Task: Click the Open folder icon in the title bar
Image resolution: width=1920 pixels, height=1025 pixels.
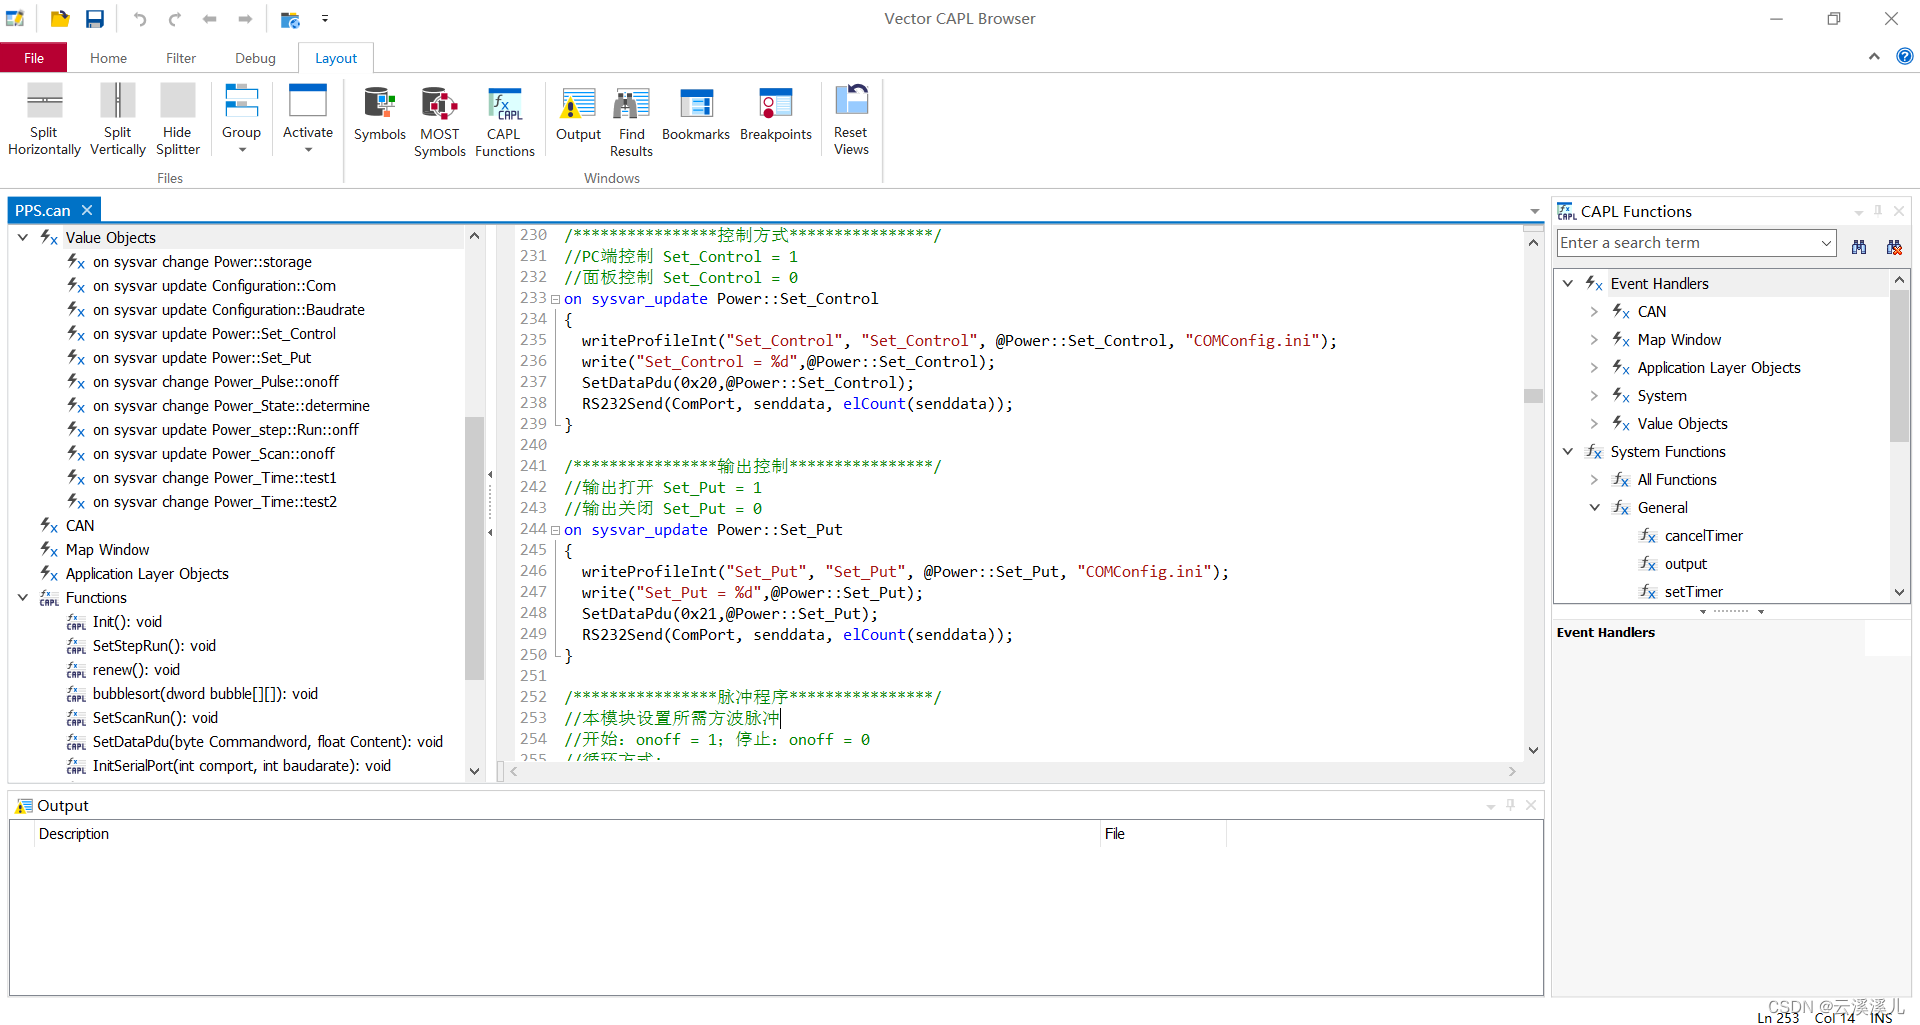Action: 60,19
